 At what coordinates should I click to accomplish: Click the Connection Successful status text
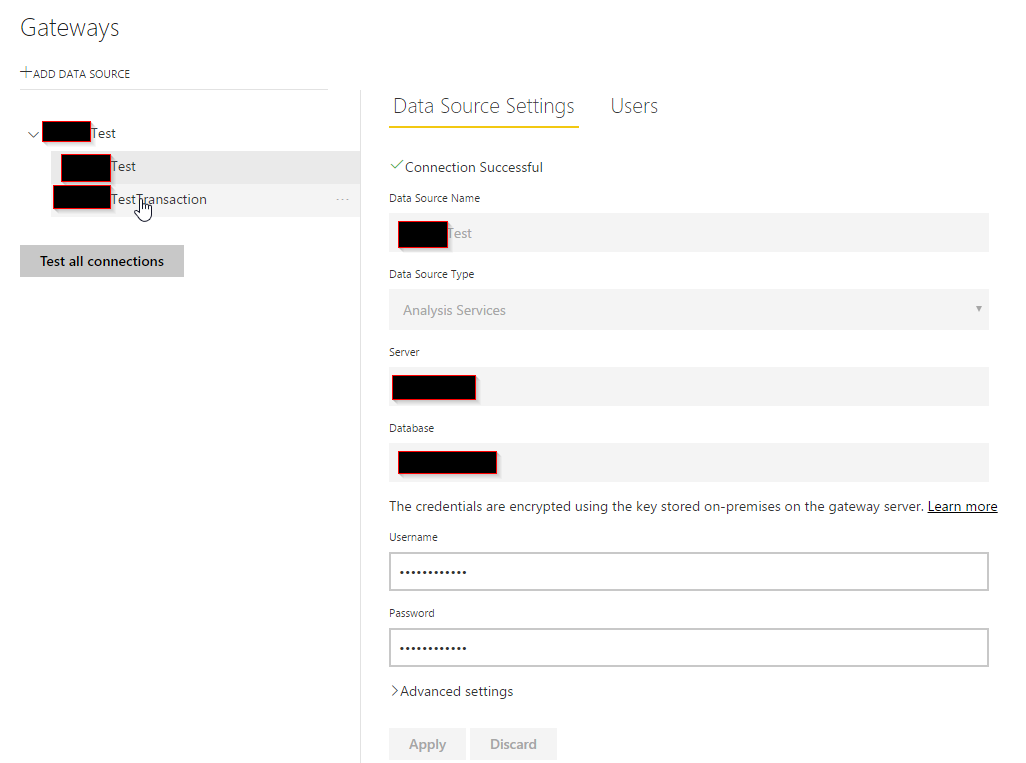pyautogui.click(x=474, y=168)
